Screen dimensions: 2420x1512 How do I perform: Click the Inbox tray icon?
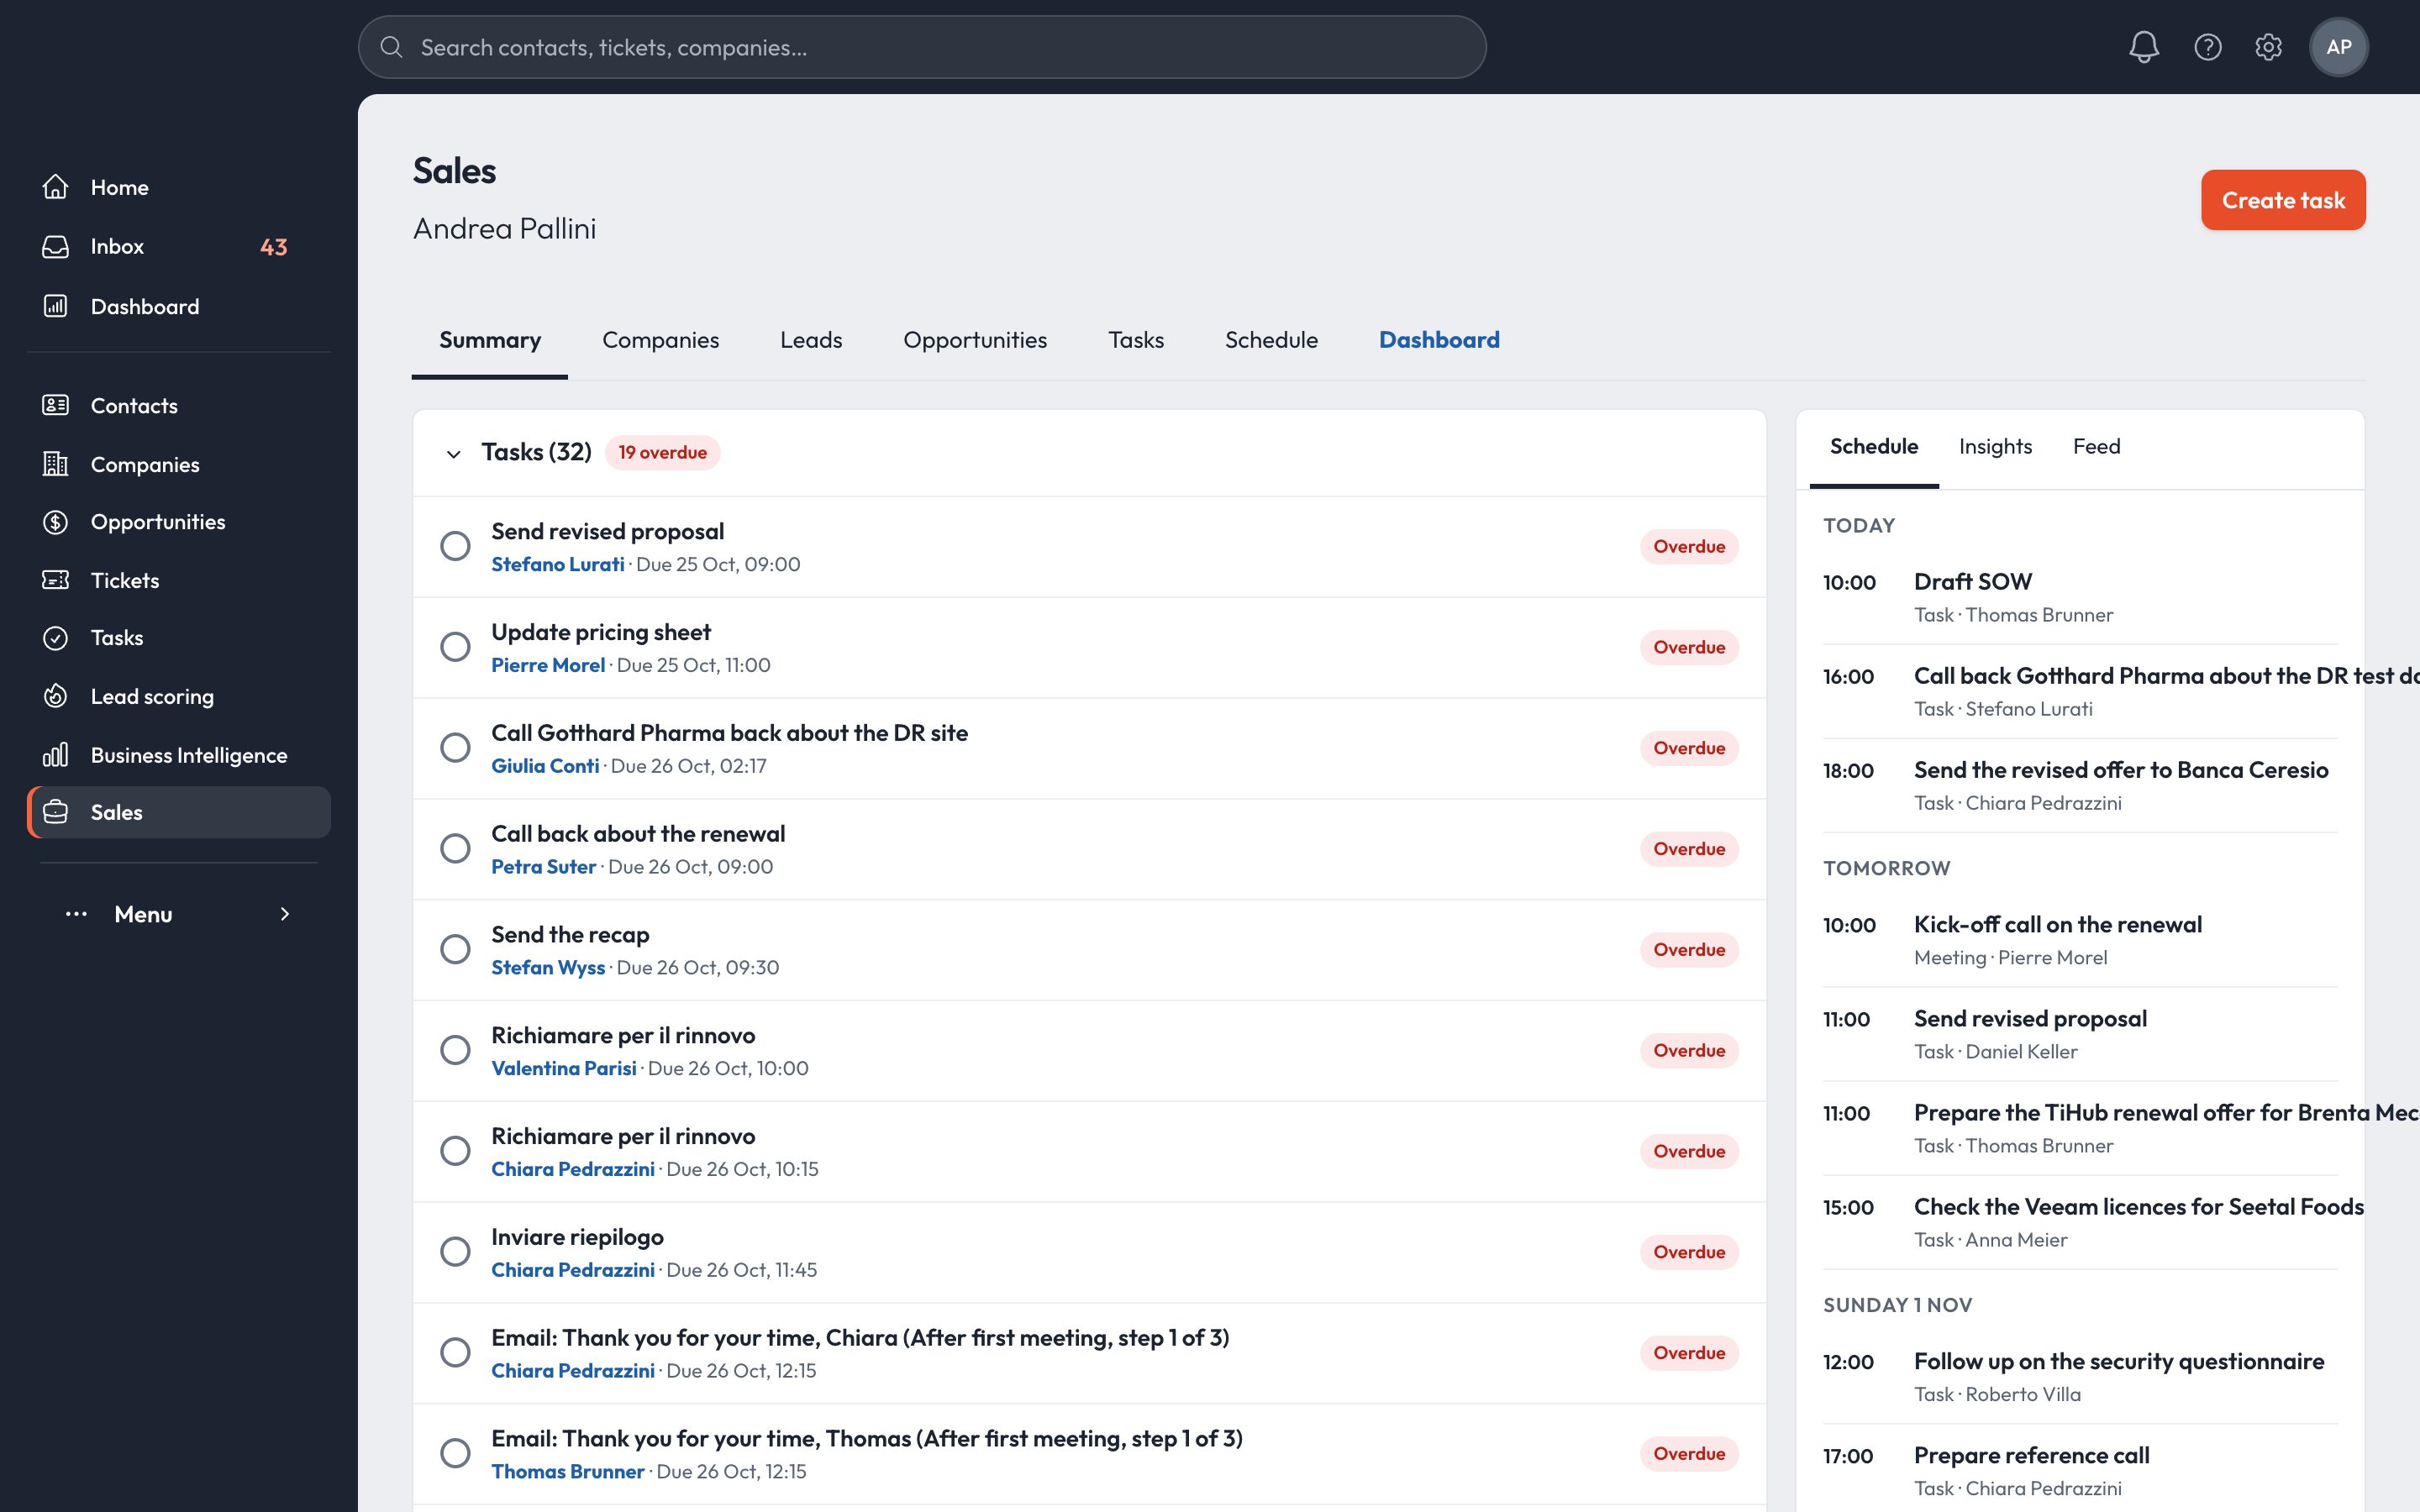pos(56,246)
